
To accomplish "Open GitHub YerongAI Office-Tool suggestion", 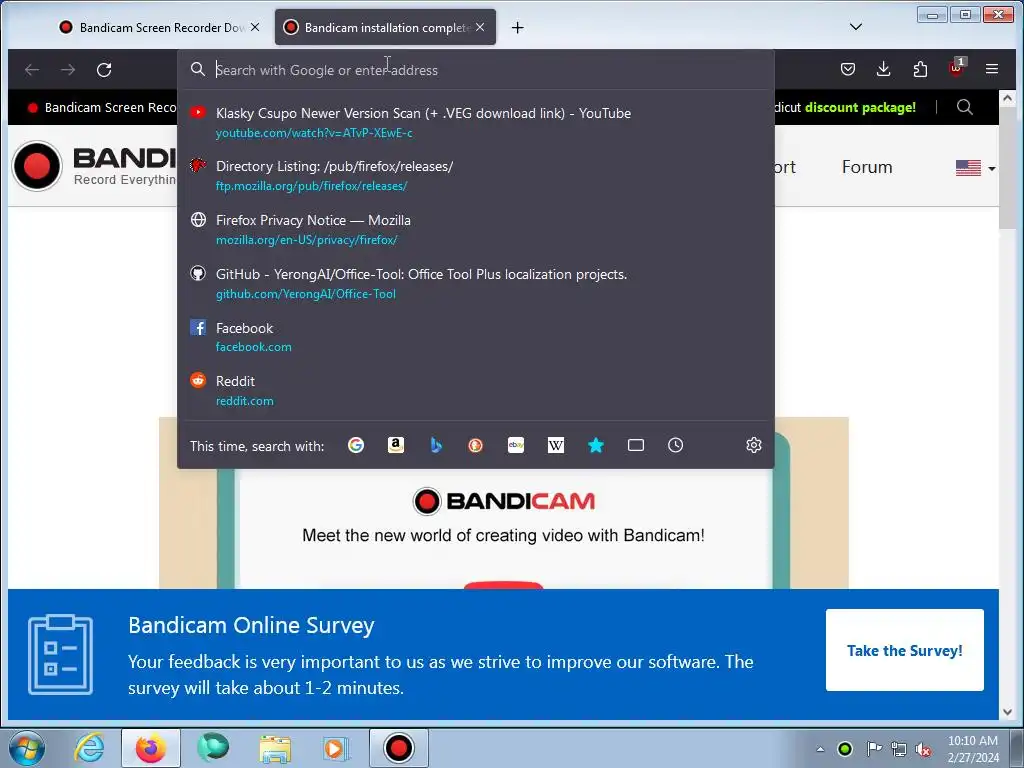I will tap(475, 283).
